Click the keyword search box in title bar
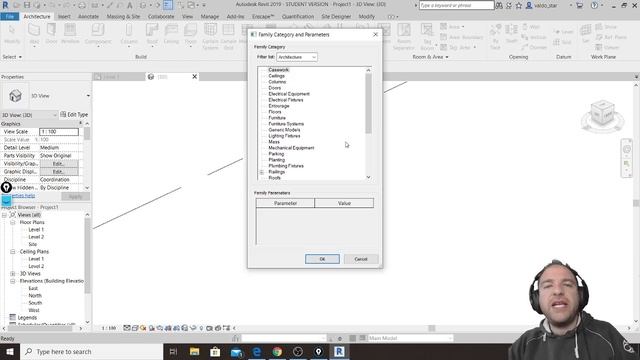The image size is (640, 360). point(456,5)
